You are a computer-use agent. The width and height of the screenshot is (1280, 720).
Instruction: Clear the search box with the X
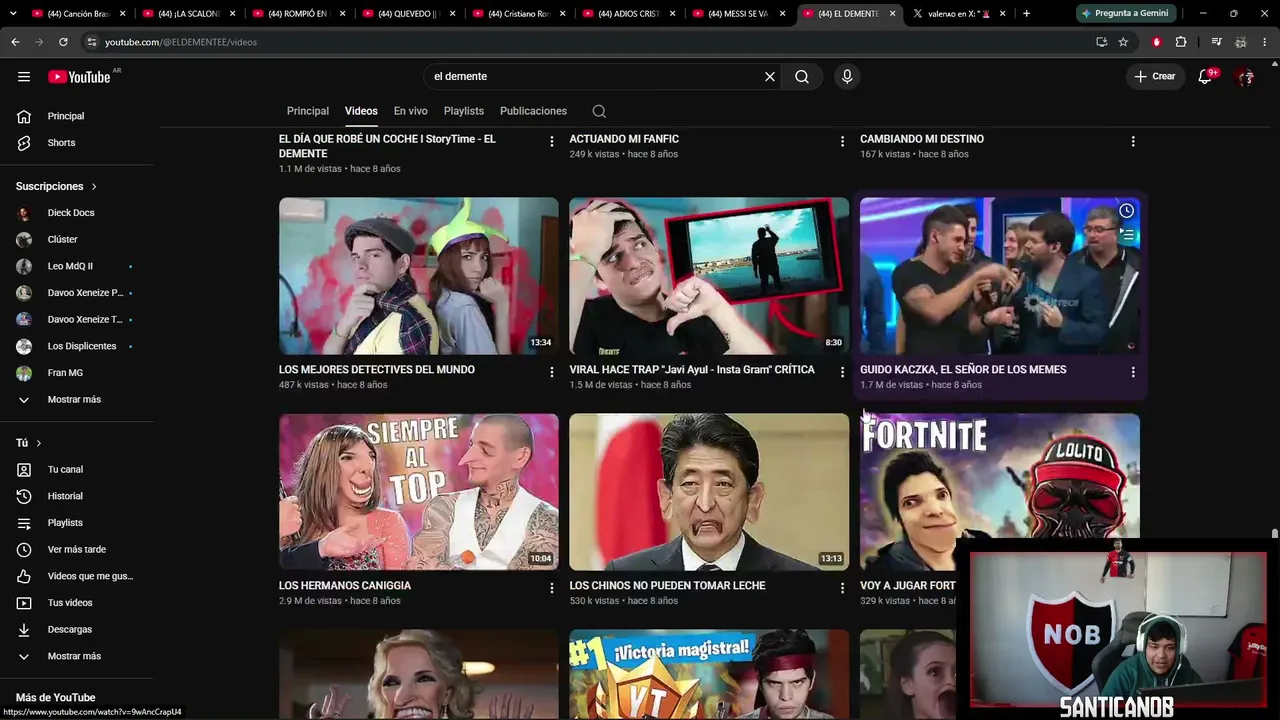click(770, 77)
